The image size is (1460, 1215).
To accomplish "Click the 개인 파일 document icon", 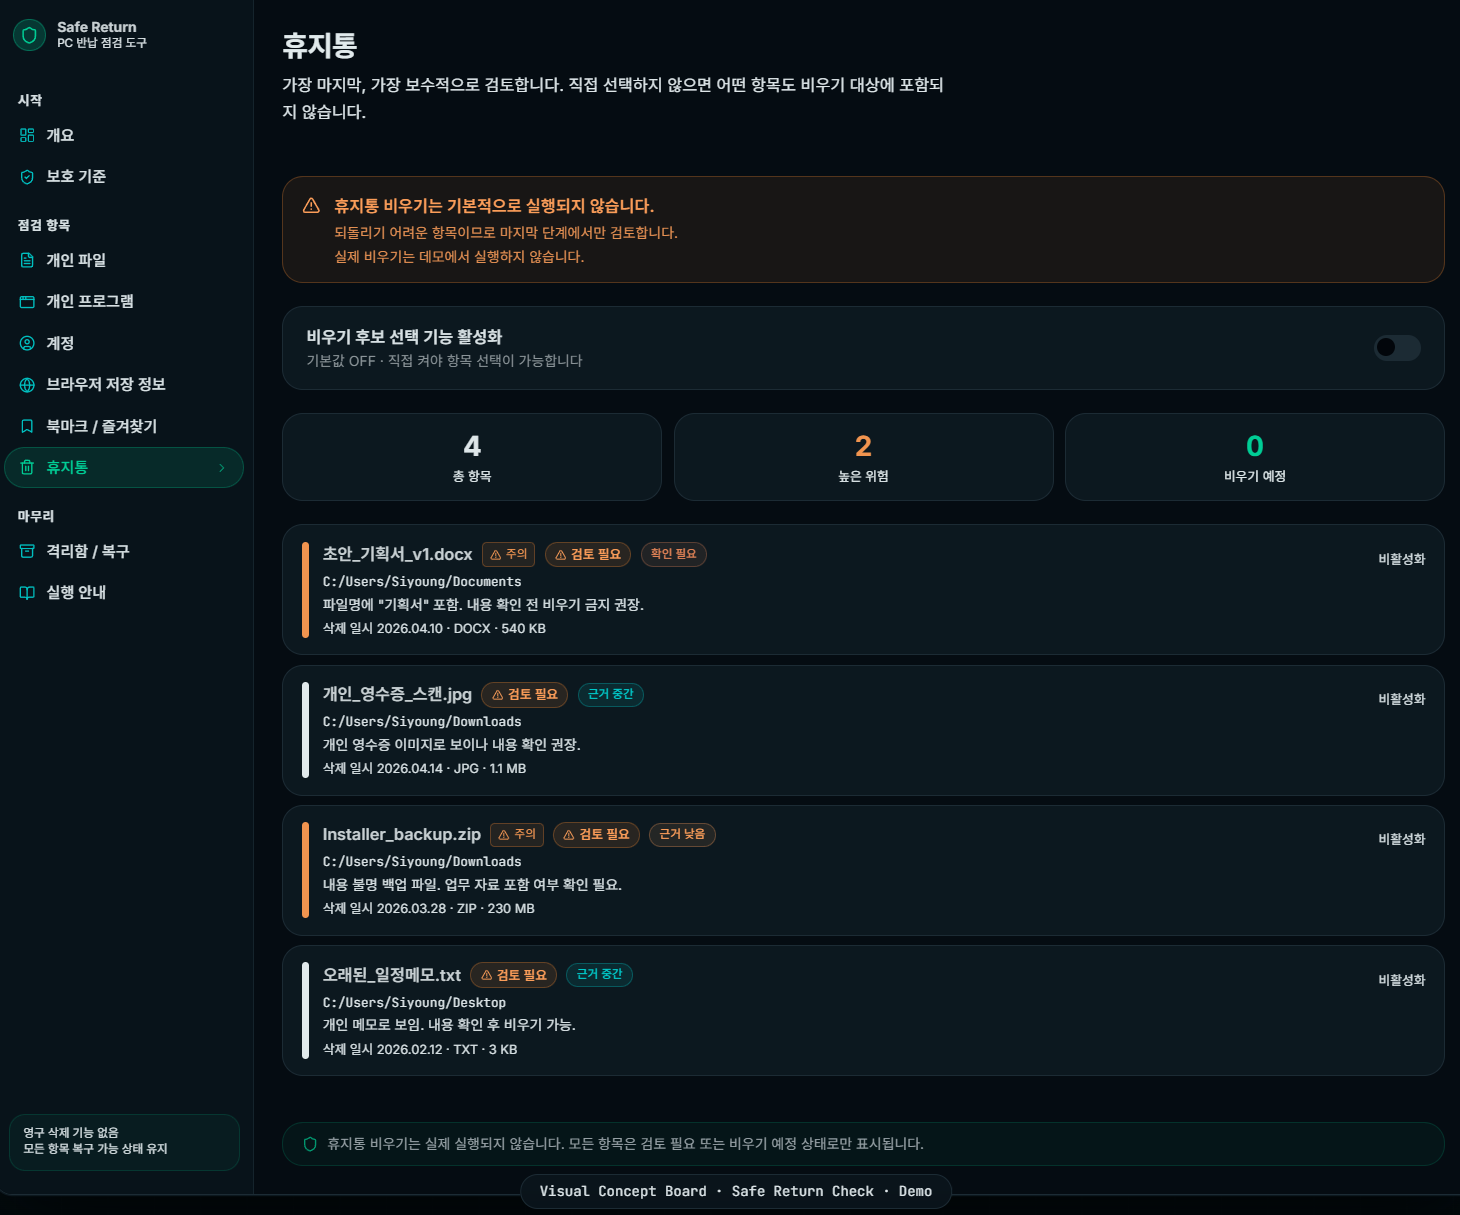I will click(27, 260).
